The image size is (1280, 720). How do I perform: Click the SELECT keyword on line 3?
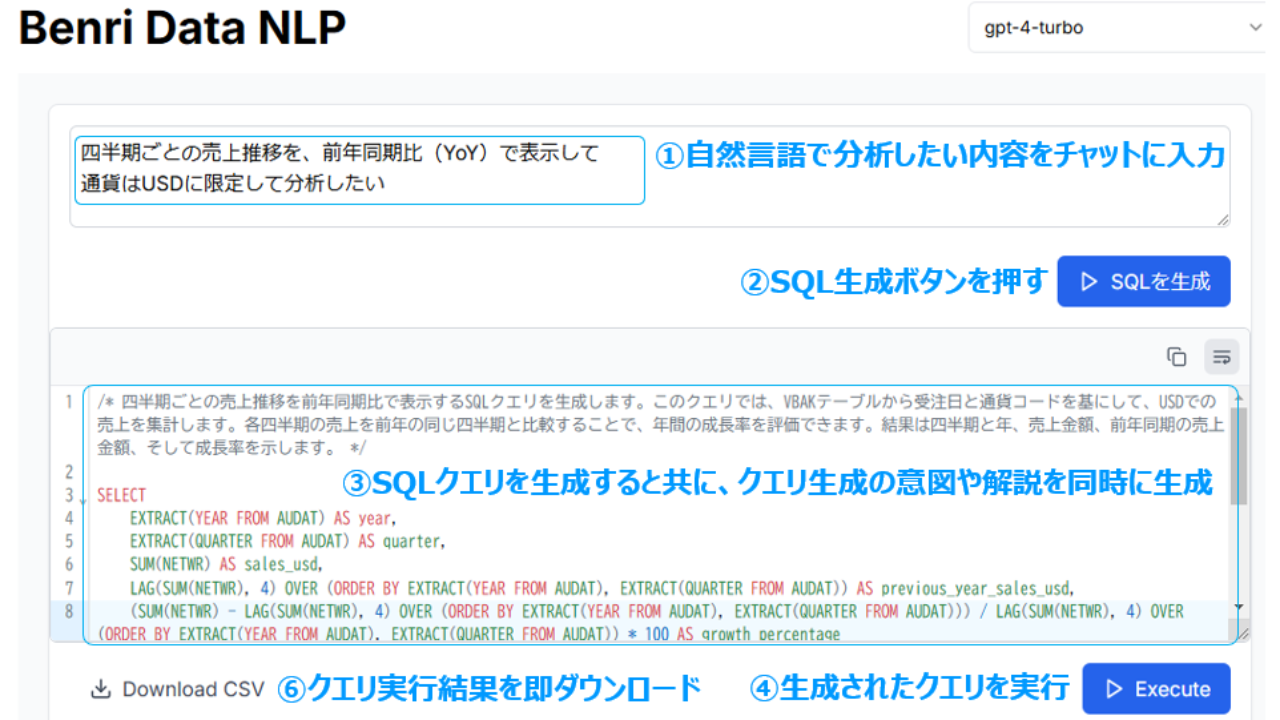tap(121, 495)
